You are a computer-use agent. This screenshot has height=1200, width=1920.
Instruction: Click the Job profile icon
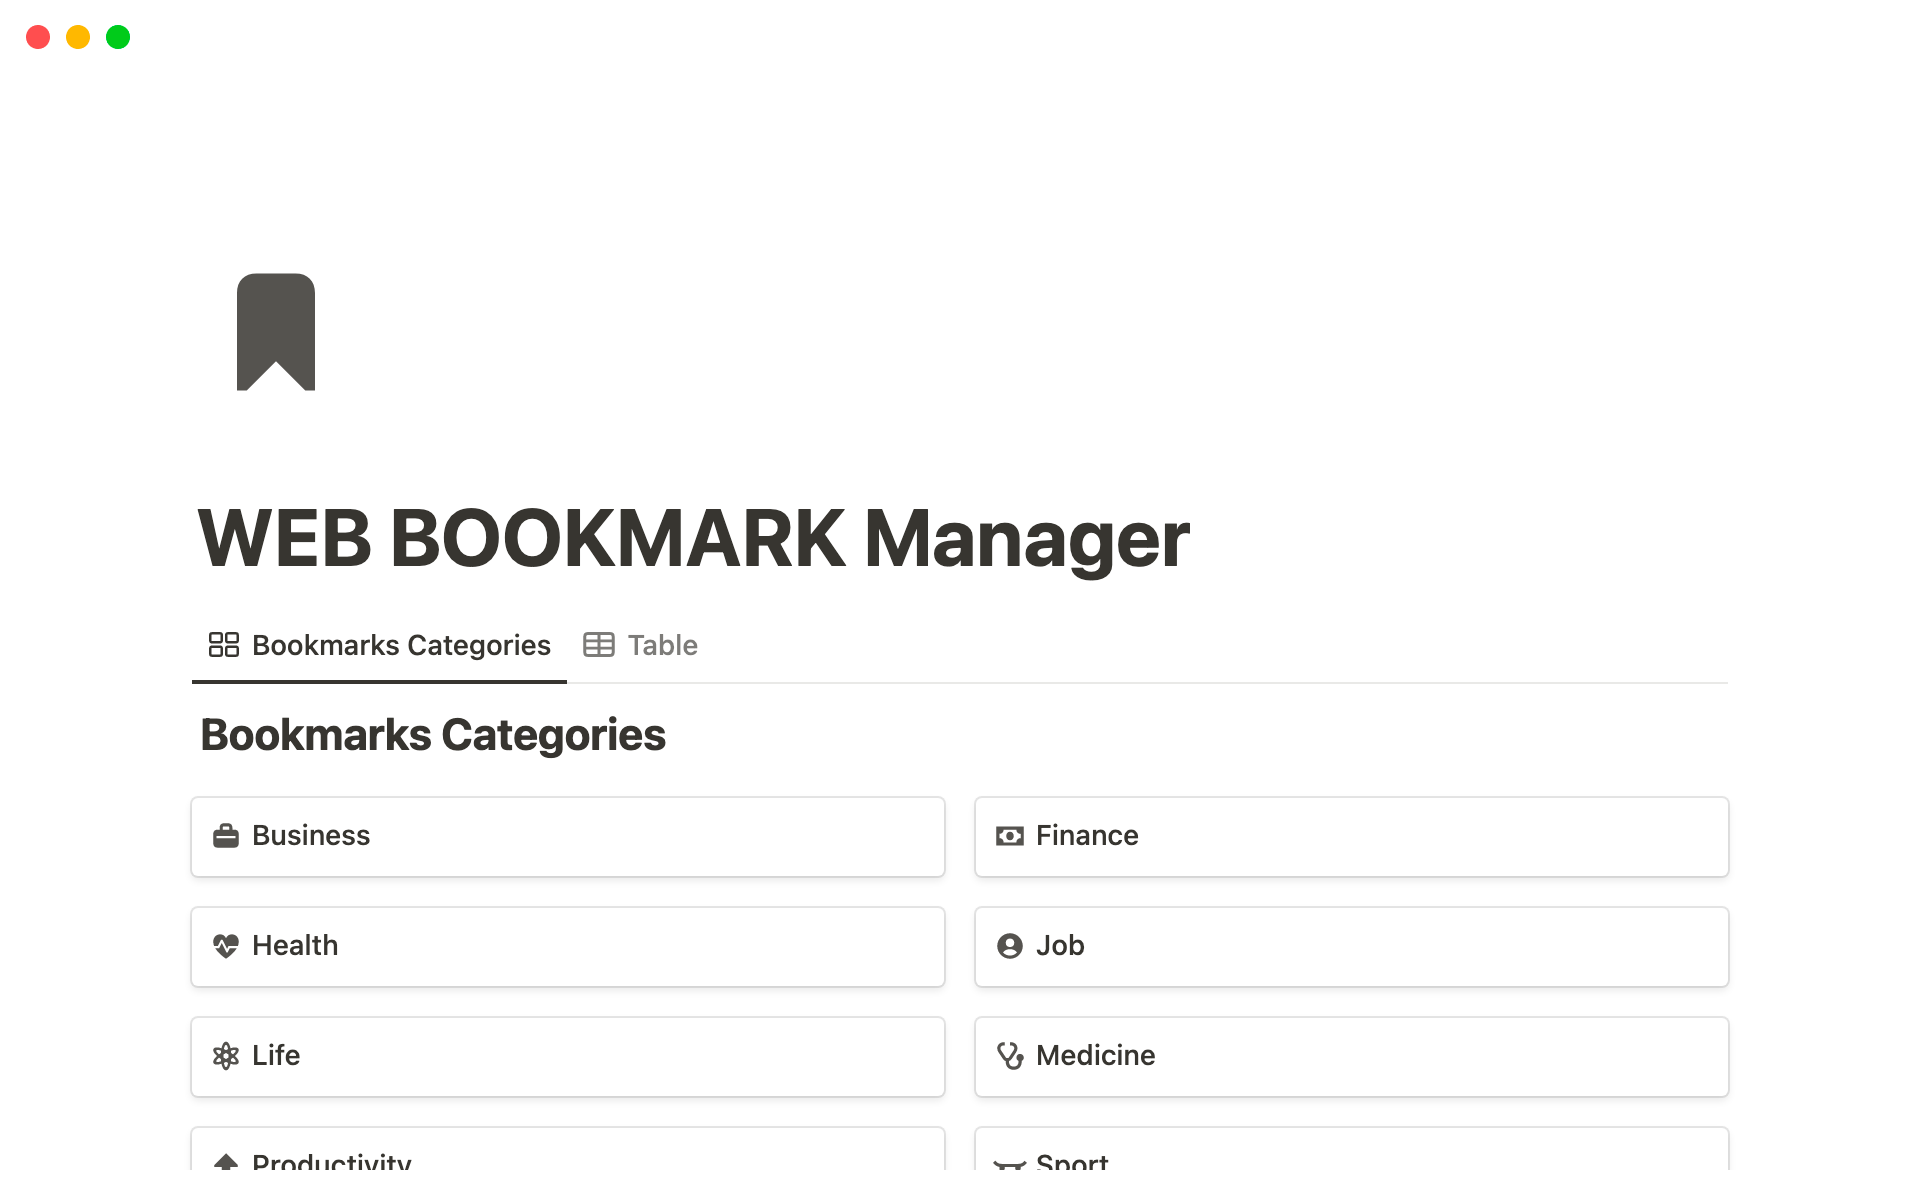point(1010,946)
